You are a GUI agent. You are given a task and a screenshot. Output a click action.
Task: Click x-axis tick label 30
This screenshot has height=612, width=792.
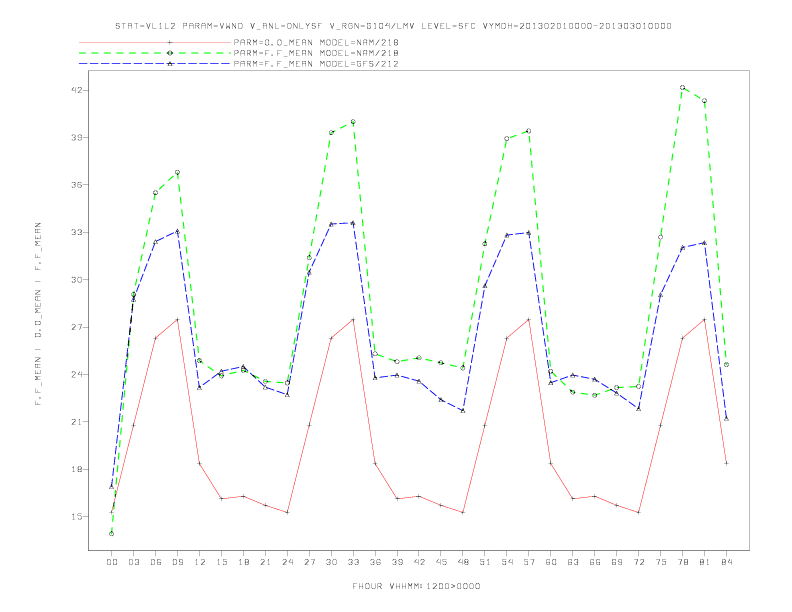[331, 562]
